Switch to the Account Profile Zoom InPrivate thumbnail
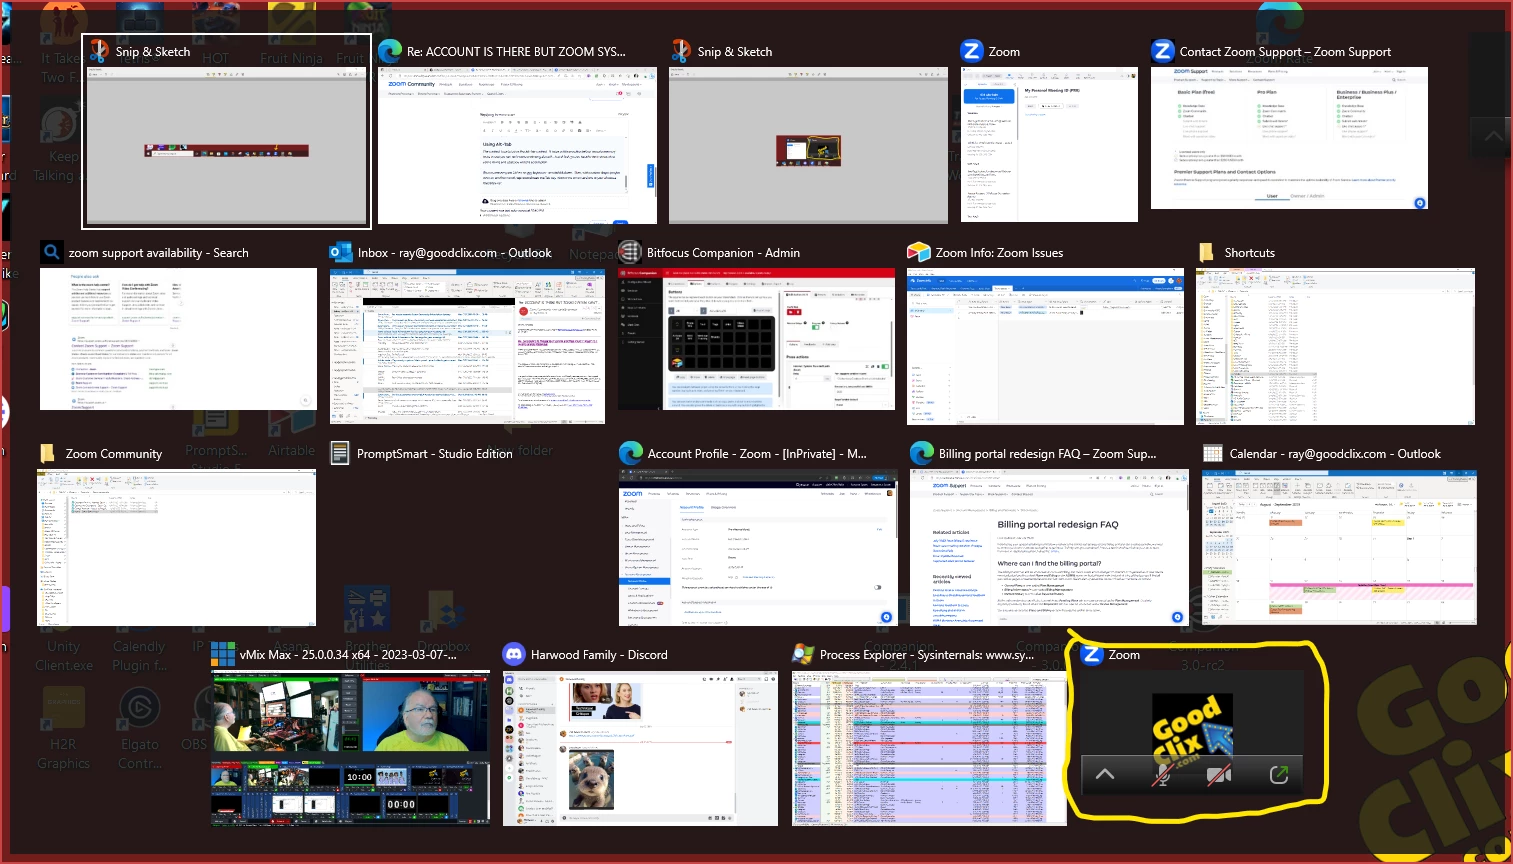 tap(758, 547)
